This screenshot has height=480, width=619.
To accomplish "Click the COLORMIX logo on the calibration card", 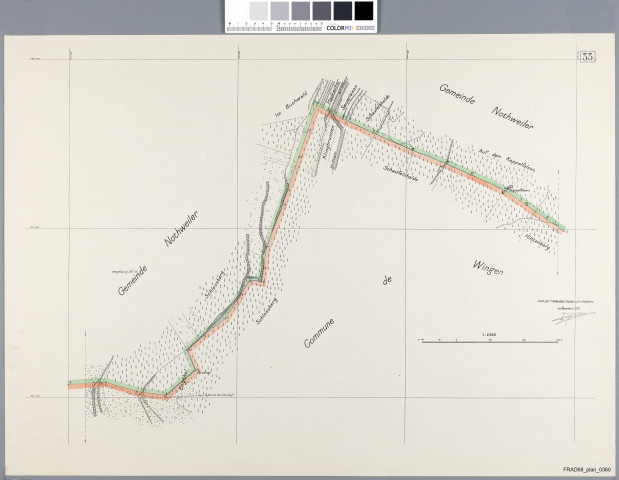I will pos(339,27).
